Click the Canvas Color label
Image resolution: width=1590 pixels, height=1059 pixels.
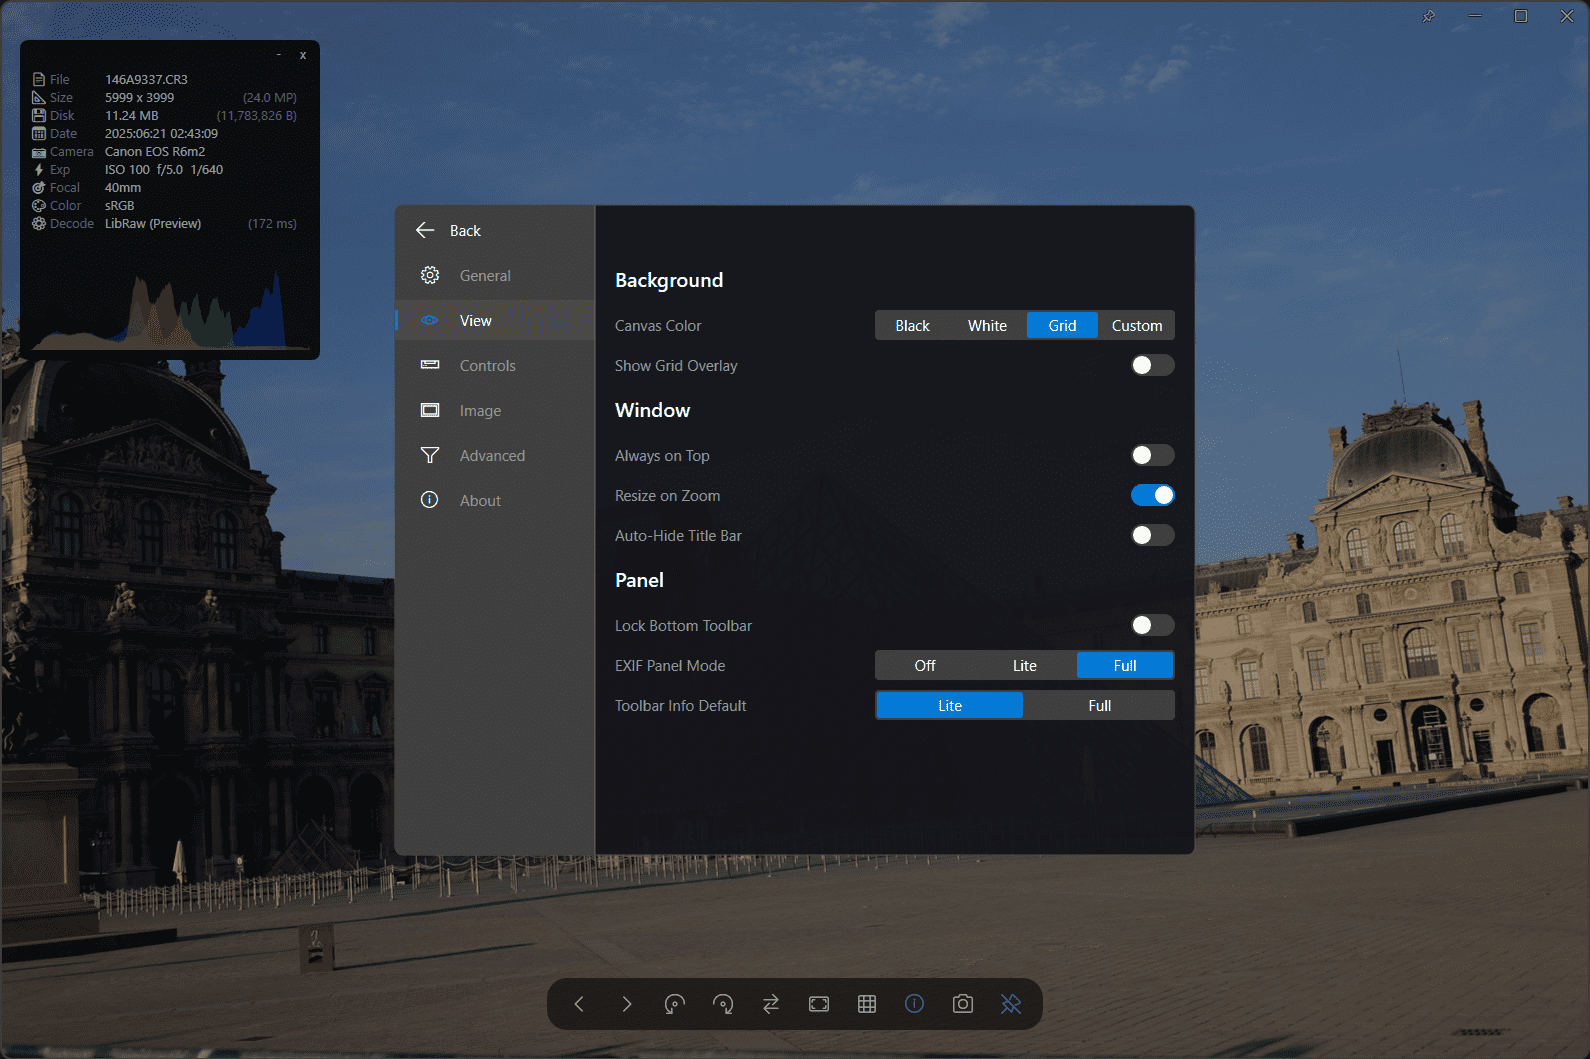point(658,326)
